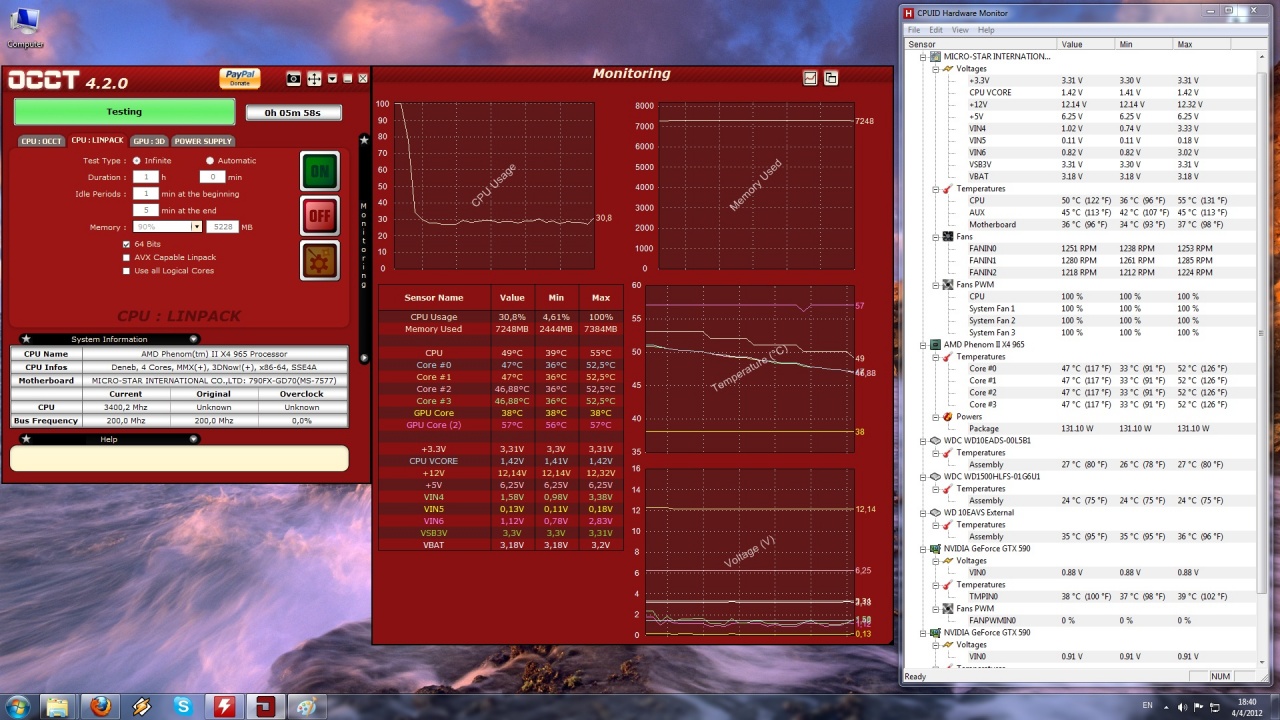The image size is (1280, 720).
Task: Open Skype from the taskbar
Action: [182, 706]
